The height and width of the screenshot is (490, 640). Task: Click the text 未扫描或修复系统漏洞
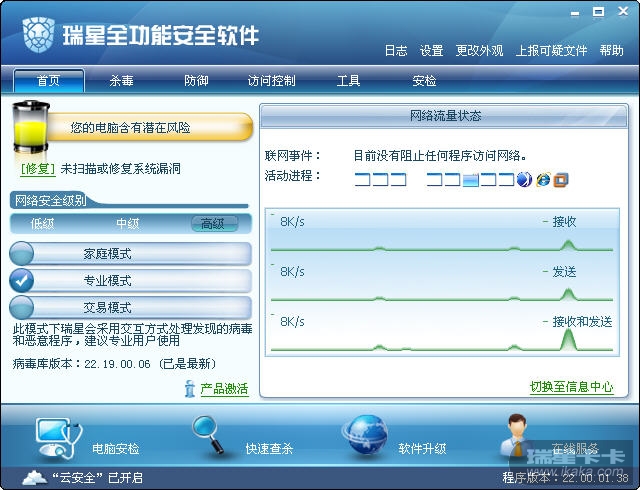(x=120, y=168)
